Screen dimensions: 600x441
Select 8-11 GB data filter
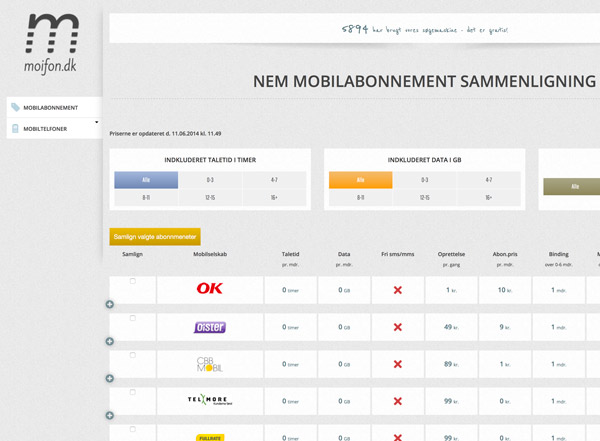pos(360,198)
